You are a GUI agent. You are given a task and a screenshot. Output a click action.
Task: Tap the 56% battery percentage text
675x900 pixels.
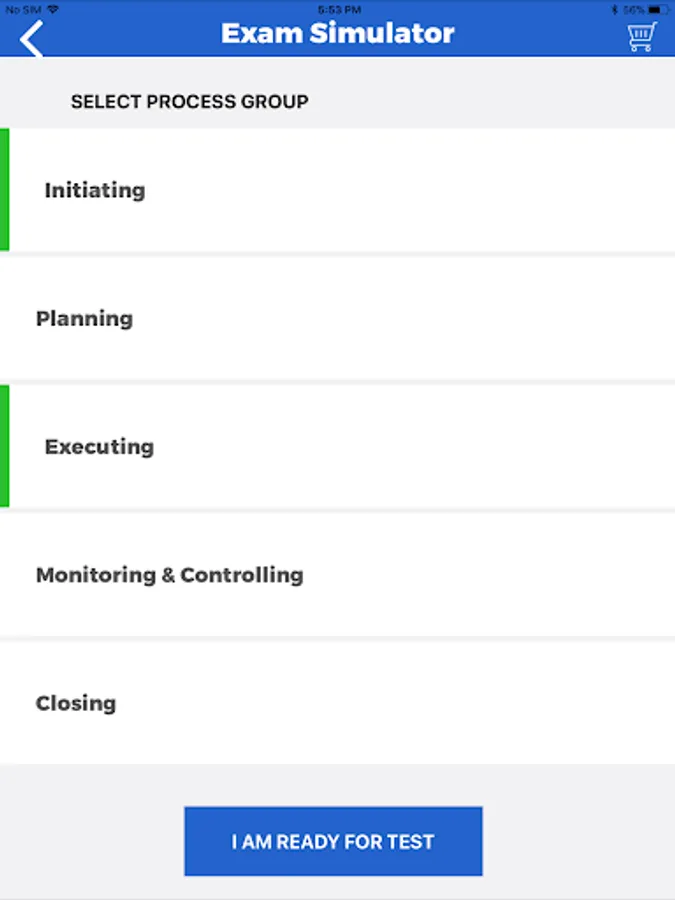633,9
